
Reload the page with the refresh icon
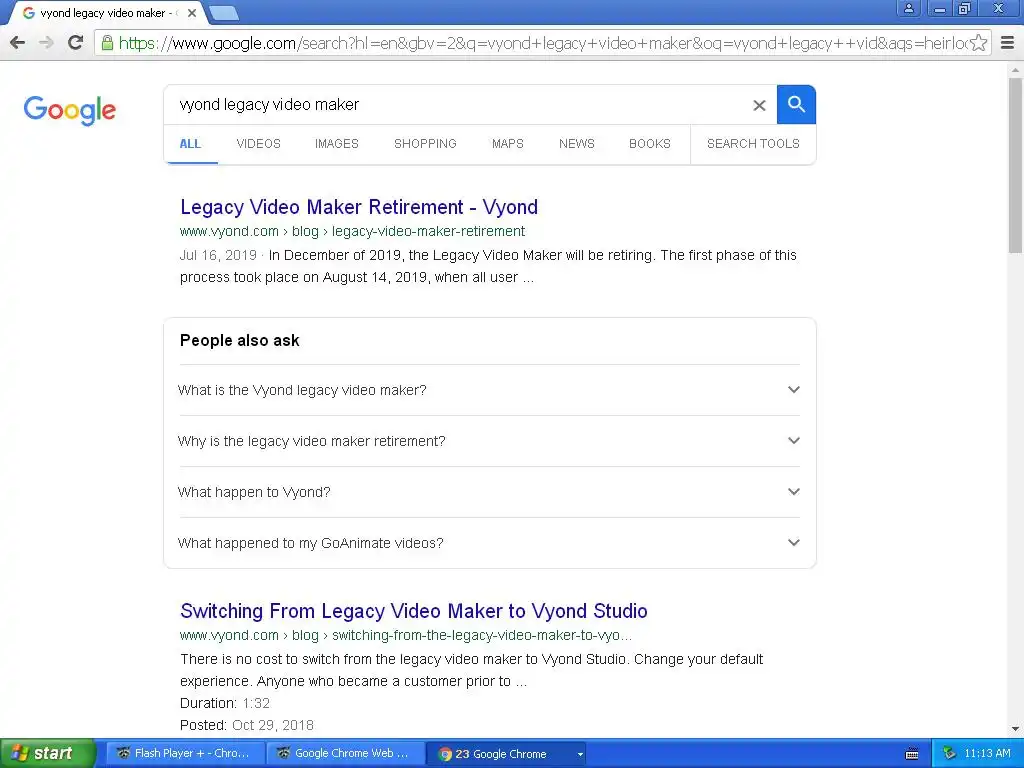(76, 43)
